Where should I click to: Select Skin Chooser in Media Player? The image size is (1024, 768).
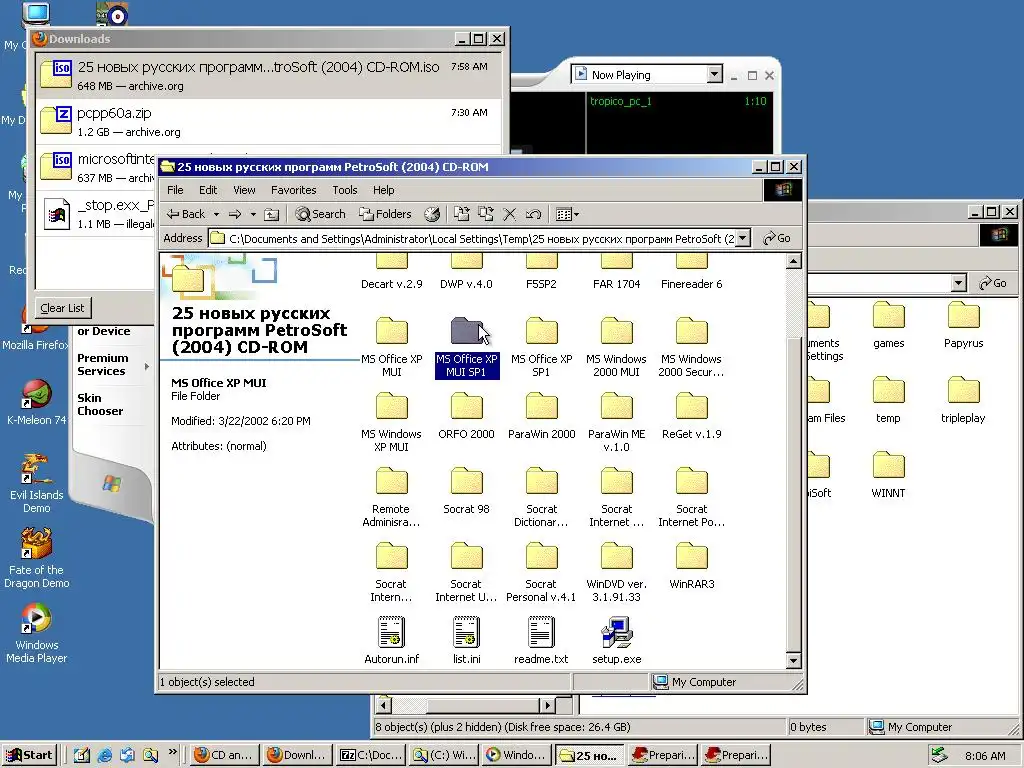click(x=100, y=404)
